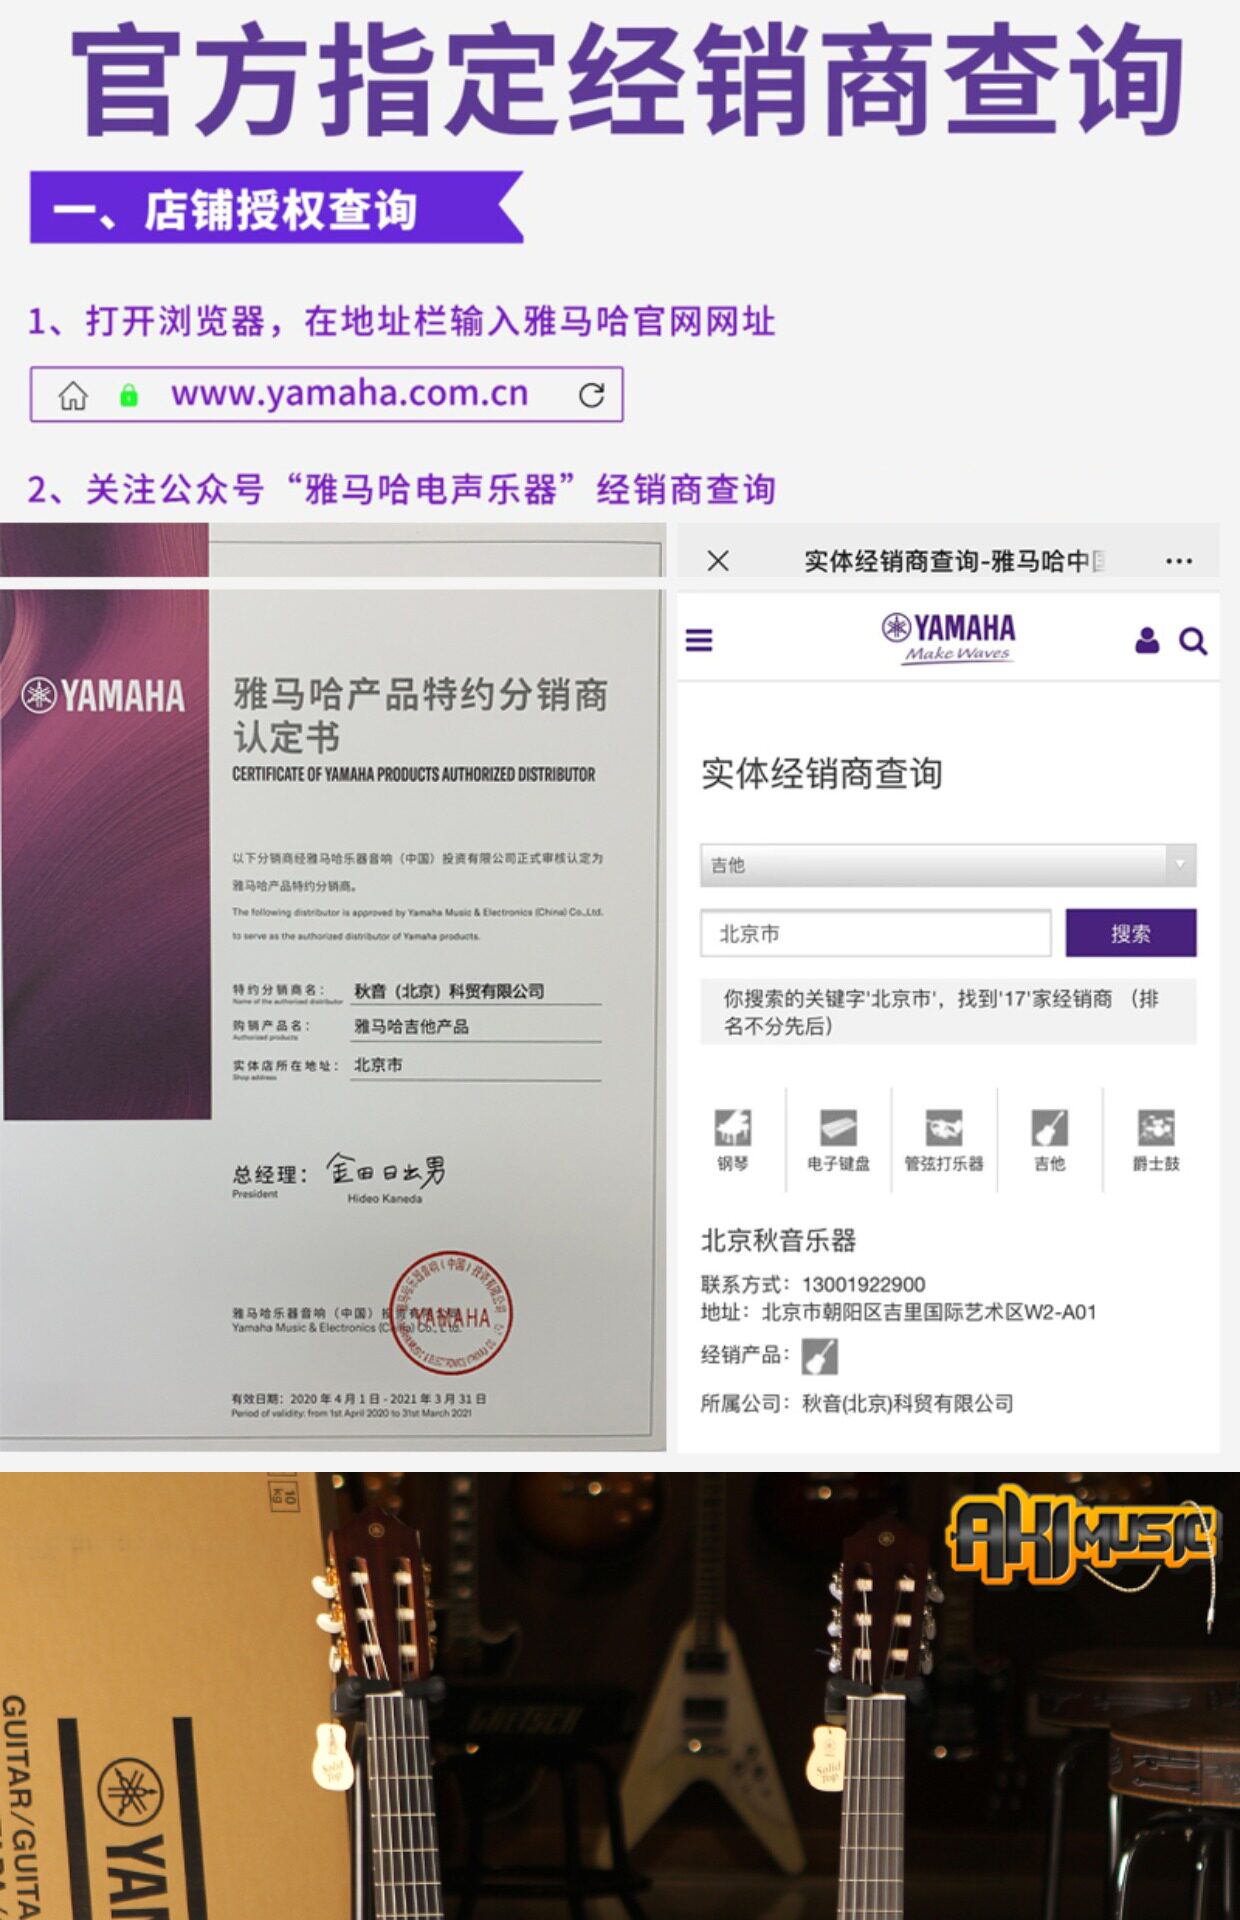1240x1920 pixels.
Task: Click the 北京秋音乐器 dealer name
Action: click(x=778, y=1241)
